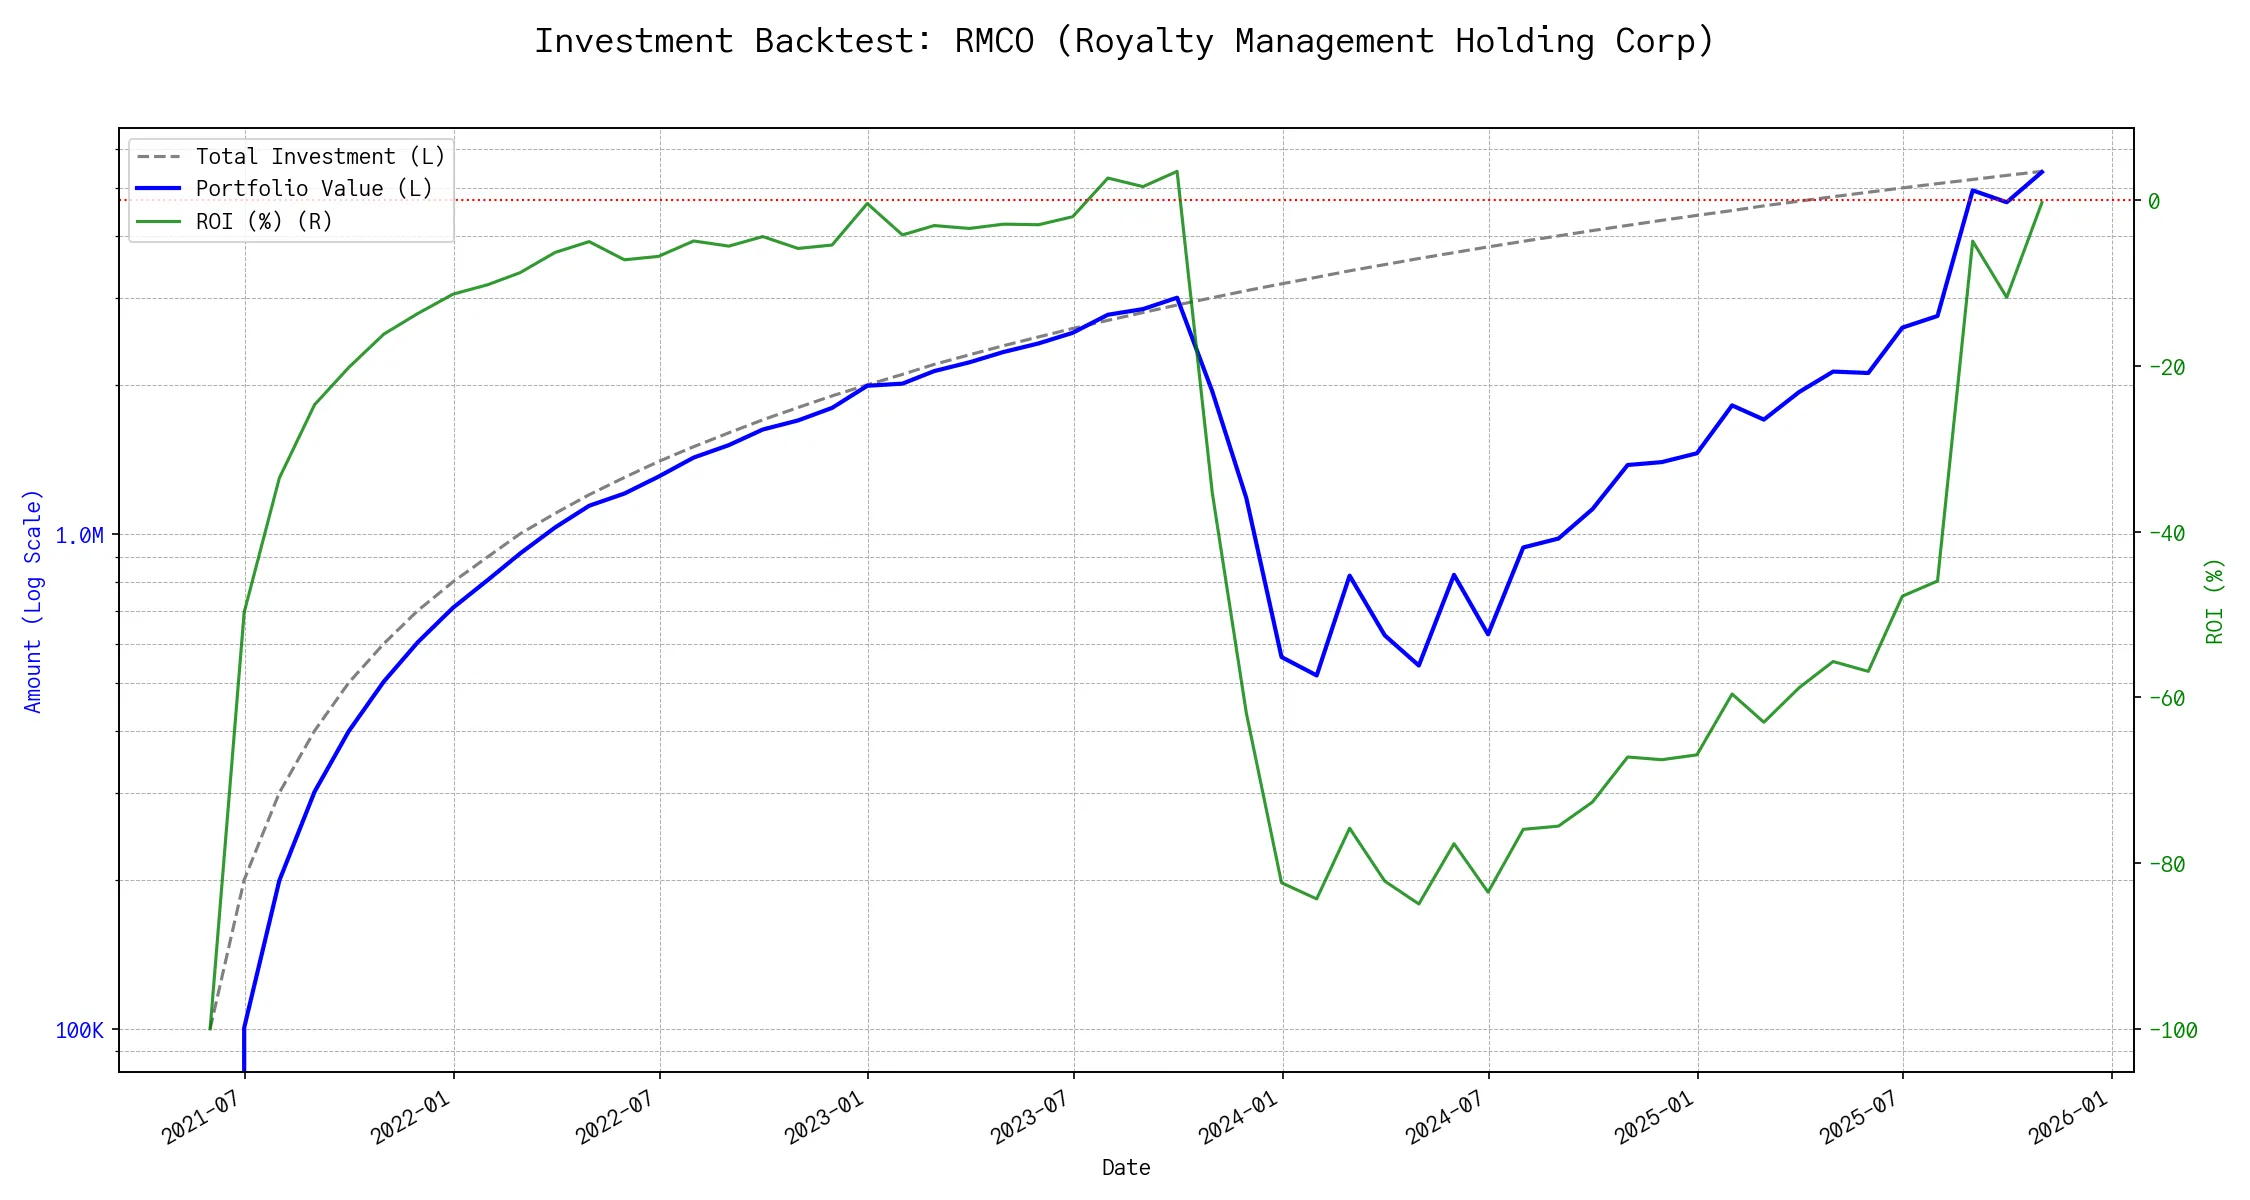Click the 0 ROI axis label
This screenshot has width=2250, height=1200.
(2154, 201)
